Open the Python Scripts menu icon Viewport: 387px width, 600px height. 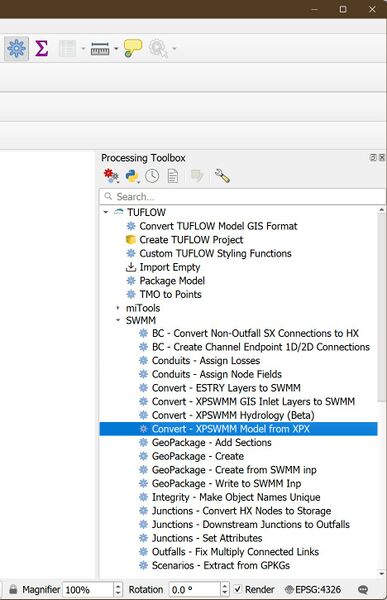pyautogui.click(x=132, y=176)
